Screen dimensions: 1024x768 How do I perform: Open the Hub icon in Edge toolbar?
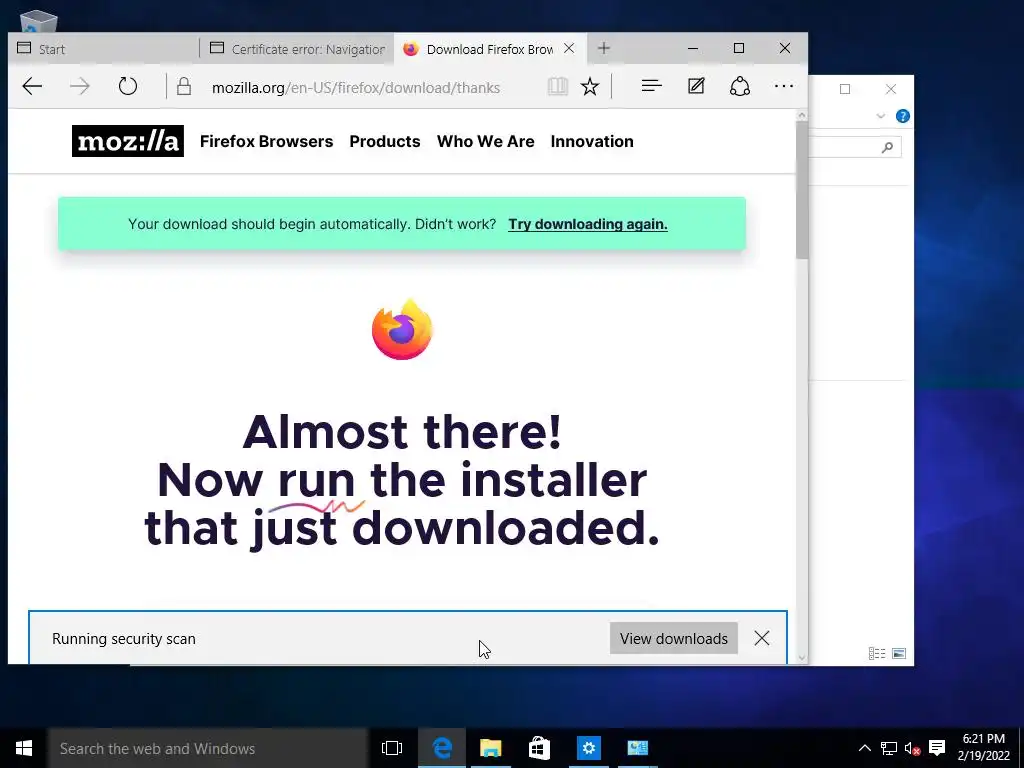pyautogui.click(x=652, y=86)
